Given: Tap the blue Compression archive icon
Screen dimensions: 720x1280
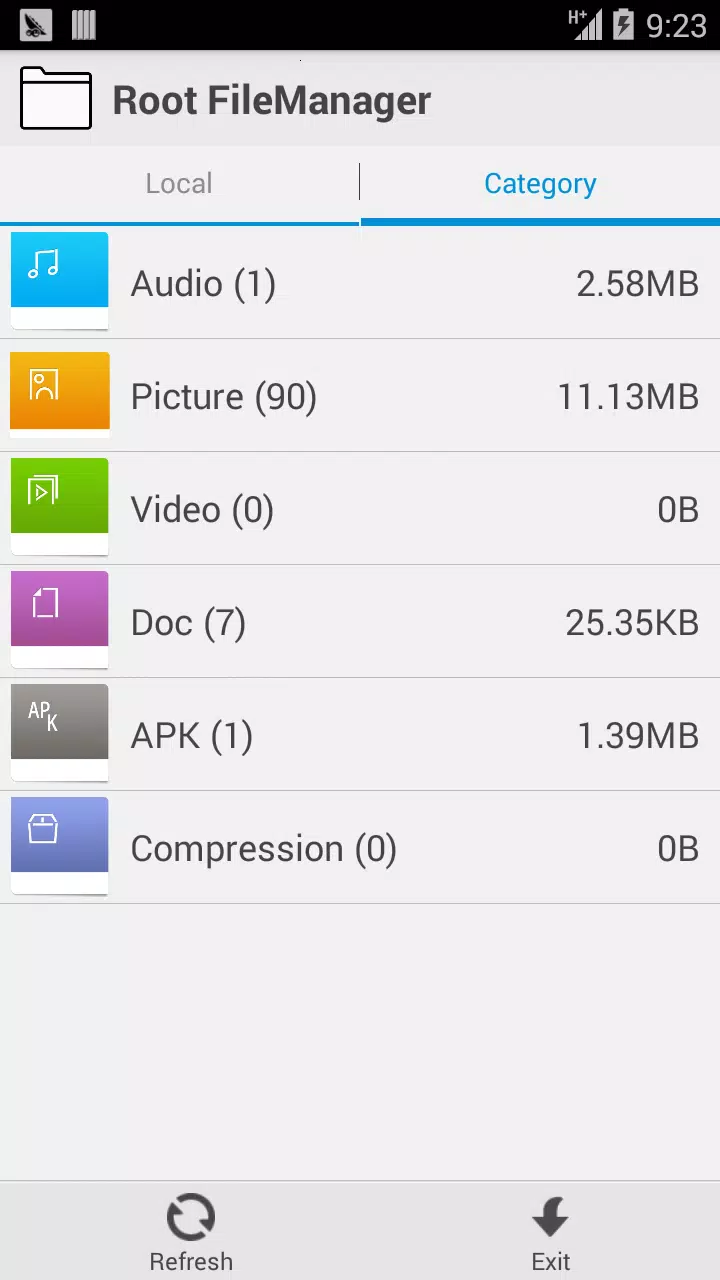Looking at the screenshot, I should [x=59, y=846].
